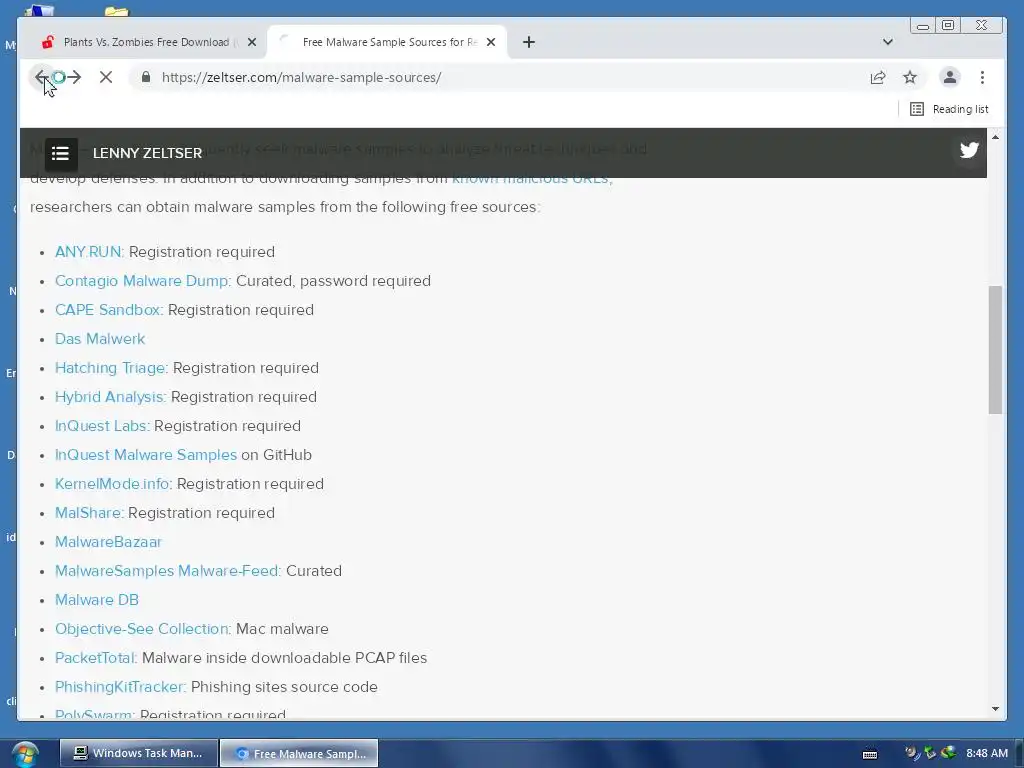
Task: Open the Objective-See Collection link
Action: click(142, 629)
